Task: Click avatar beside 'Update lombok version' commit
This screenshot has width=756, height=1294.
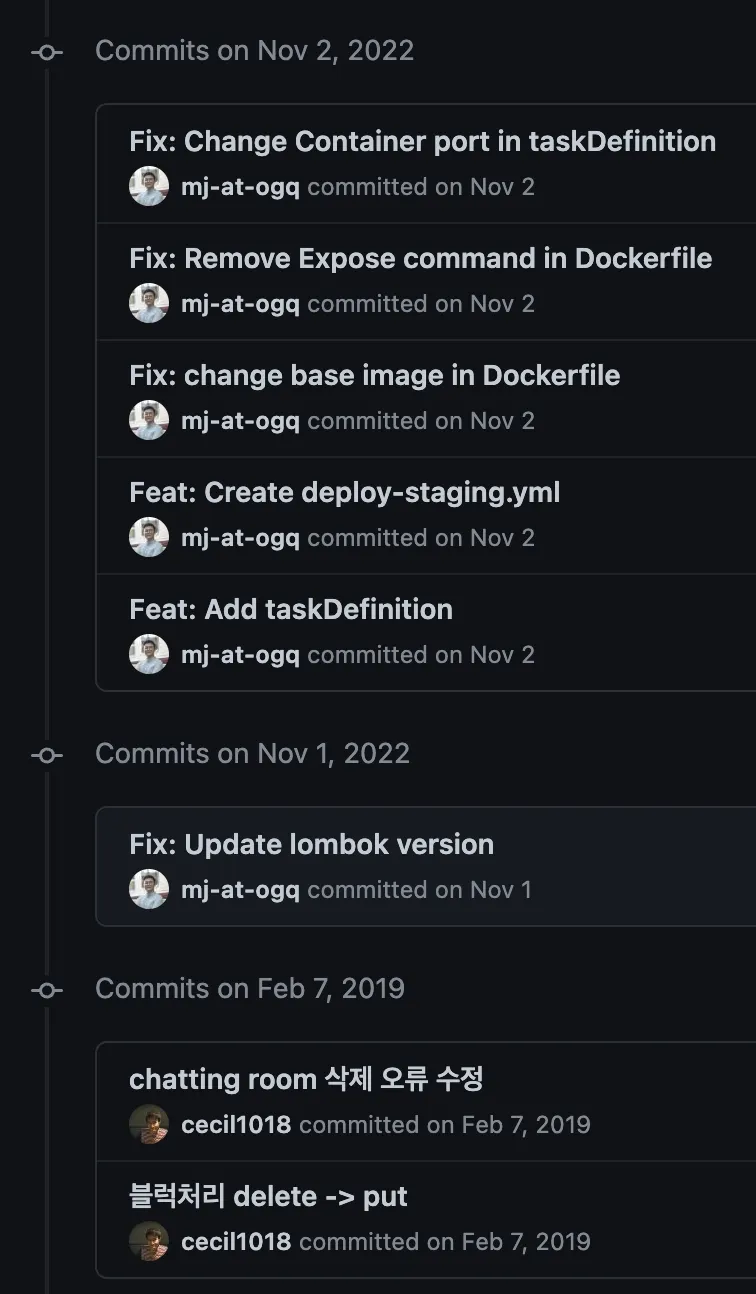Action: pyautogui.click(x=149, y=890)
